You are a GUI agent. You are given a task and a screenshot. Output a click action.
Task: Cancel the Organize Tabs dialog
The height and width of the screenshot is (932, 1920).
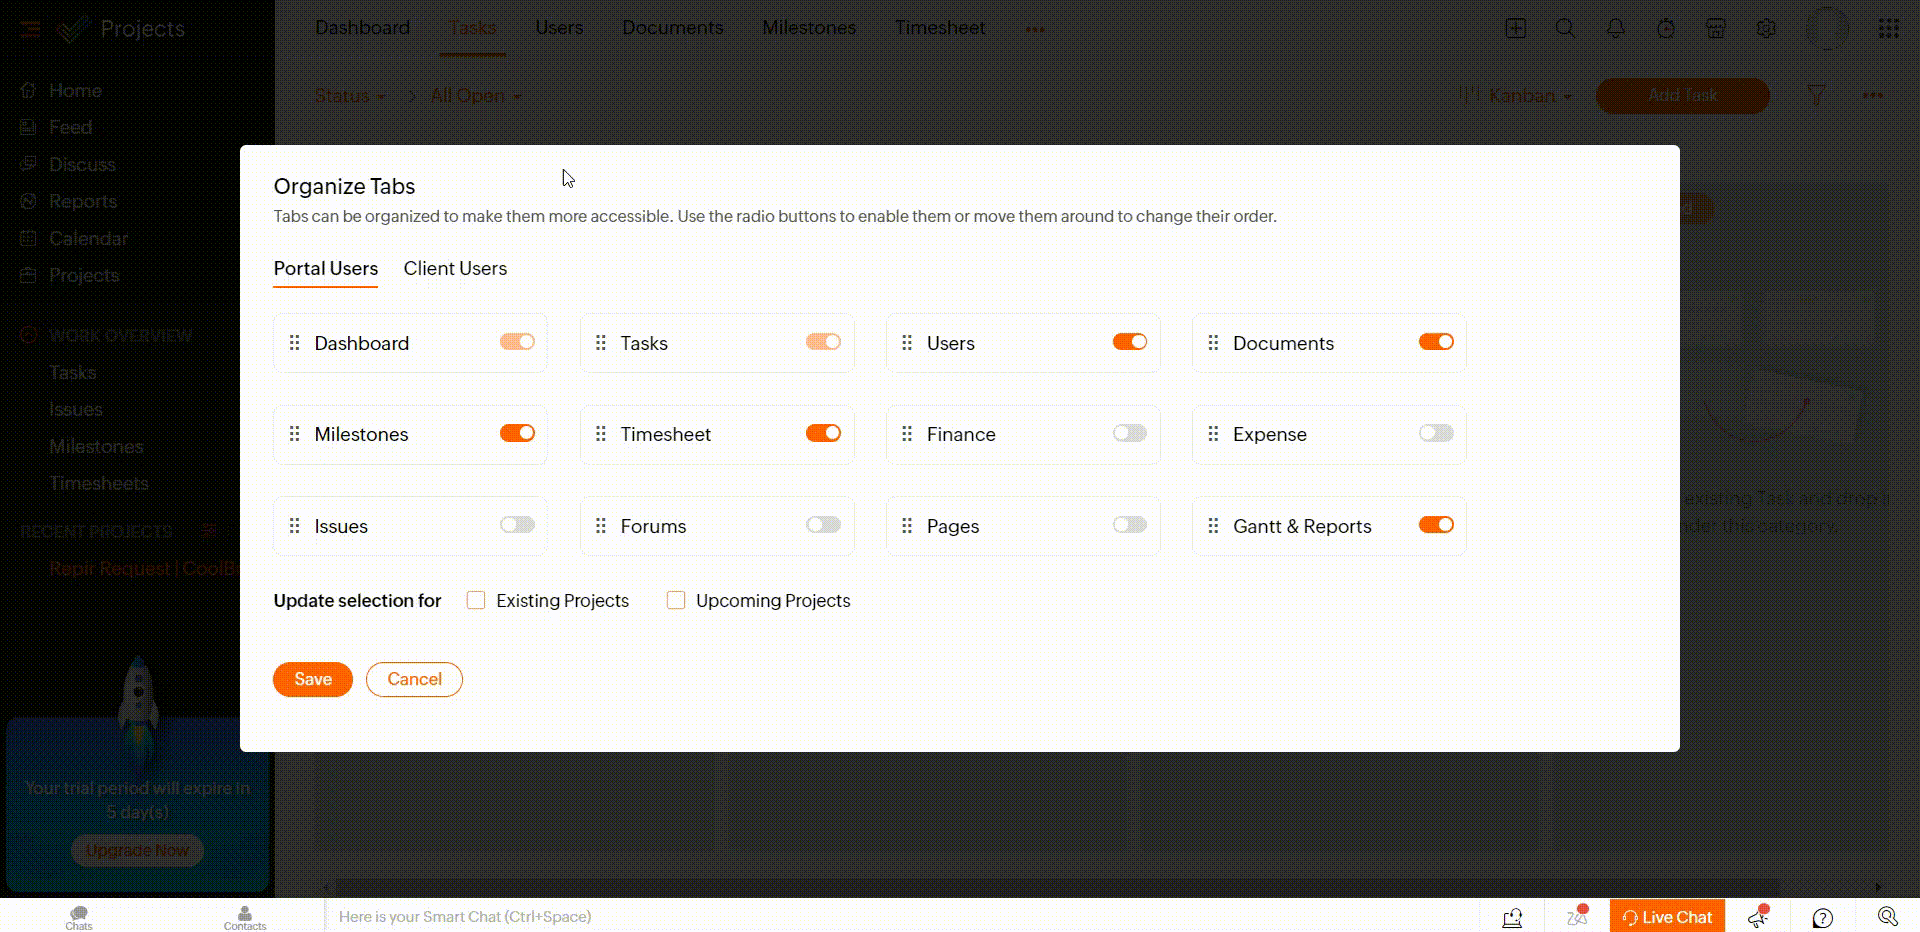414,679
